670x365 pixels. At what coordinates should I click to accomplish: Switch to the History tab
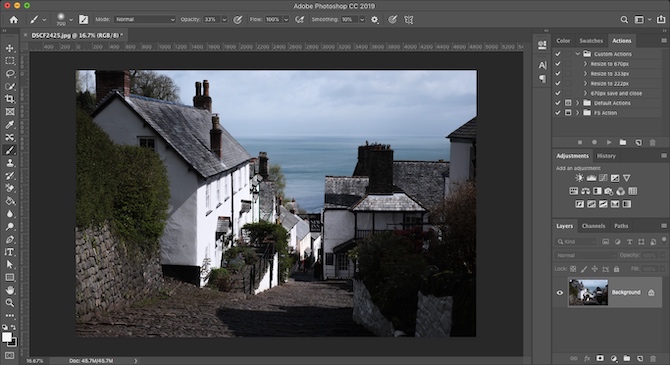[606, 156]
